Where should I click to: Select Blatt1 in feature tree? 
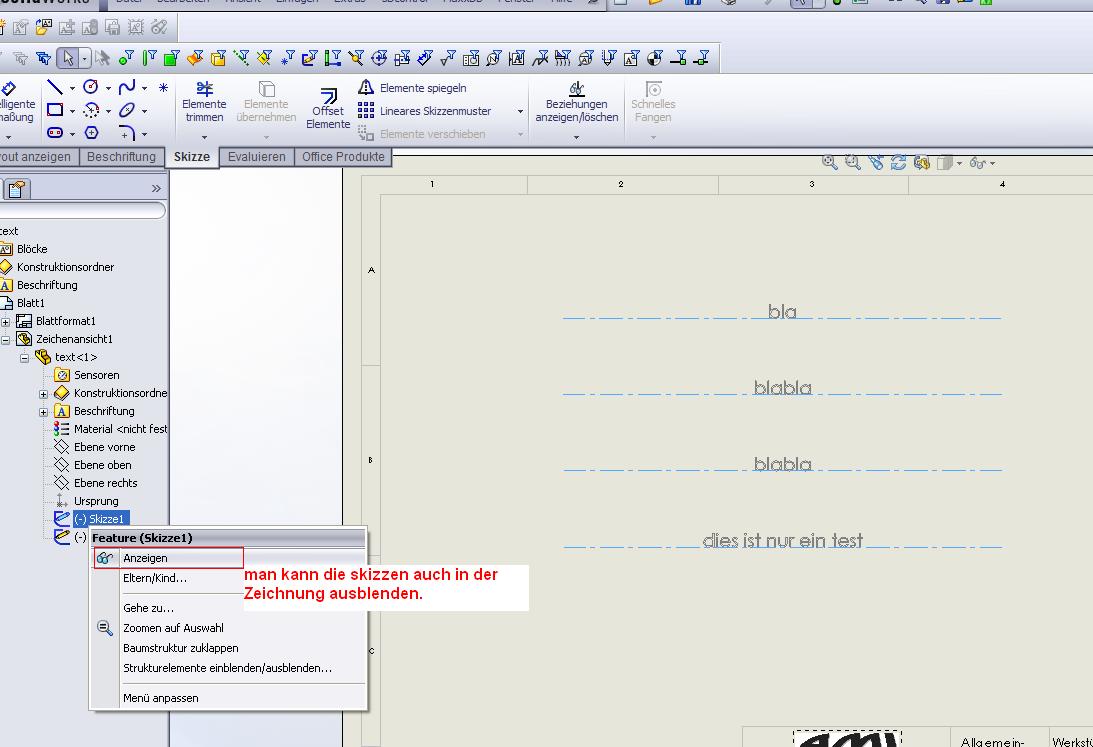pos(31,303)
